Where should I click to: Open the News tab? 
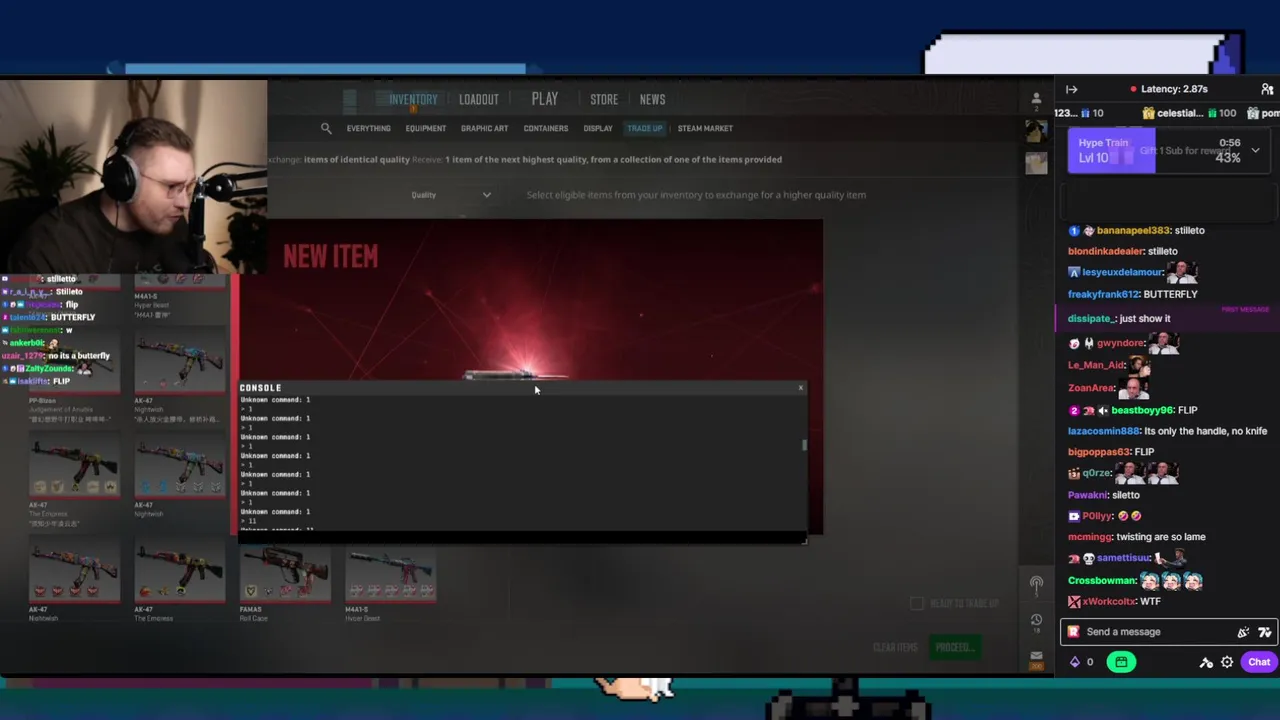pos(652,99)
